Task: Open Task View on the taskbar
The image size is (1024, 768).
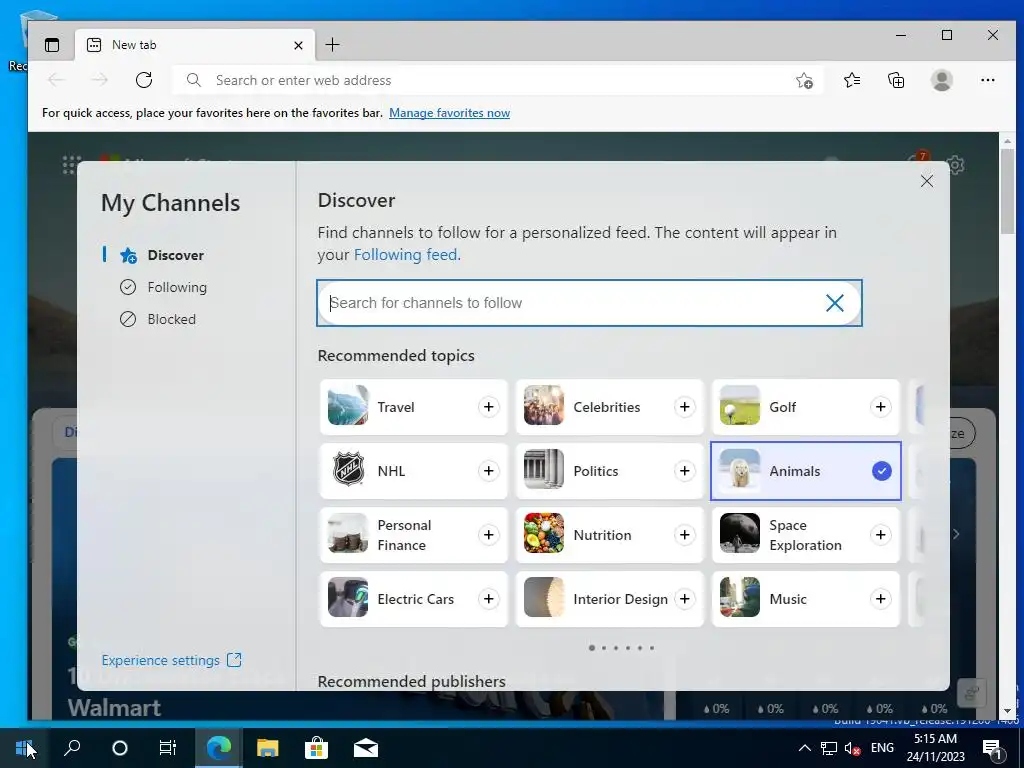Action: click(168, 748)
